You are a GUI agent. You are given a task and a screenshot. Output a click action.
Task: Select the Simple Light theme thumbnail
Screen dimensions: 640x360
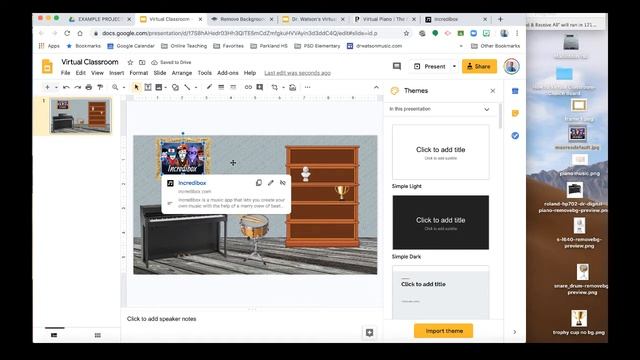(440, 152)
